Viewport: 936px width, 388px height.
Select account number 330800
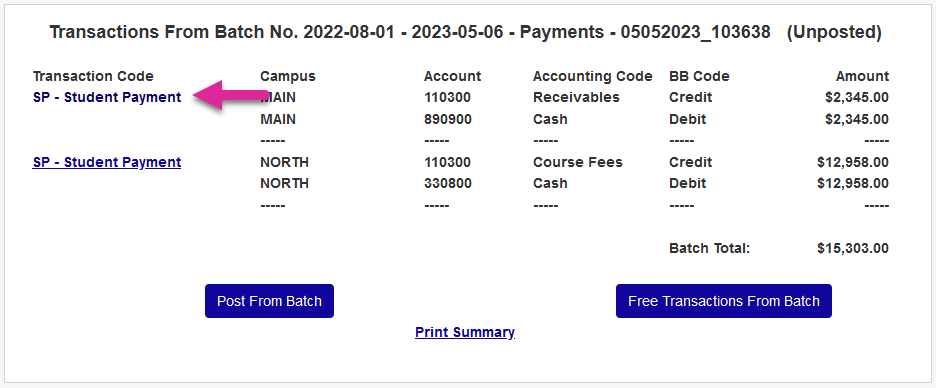point(448,183)
